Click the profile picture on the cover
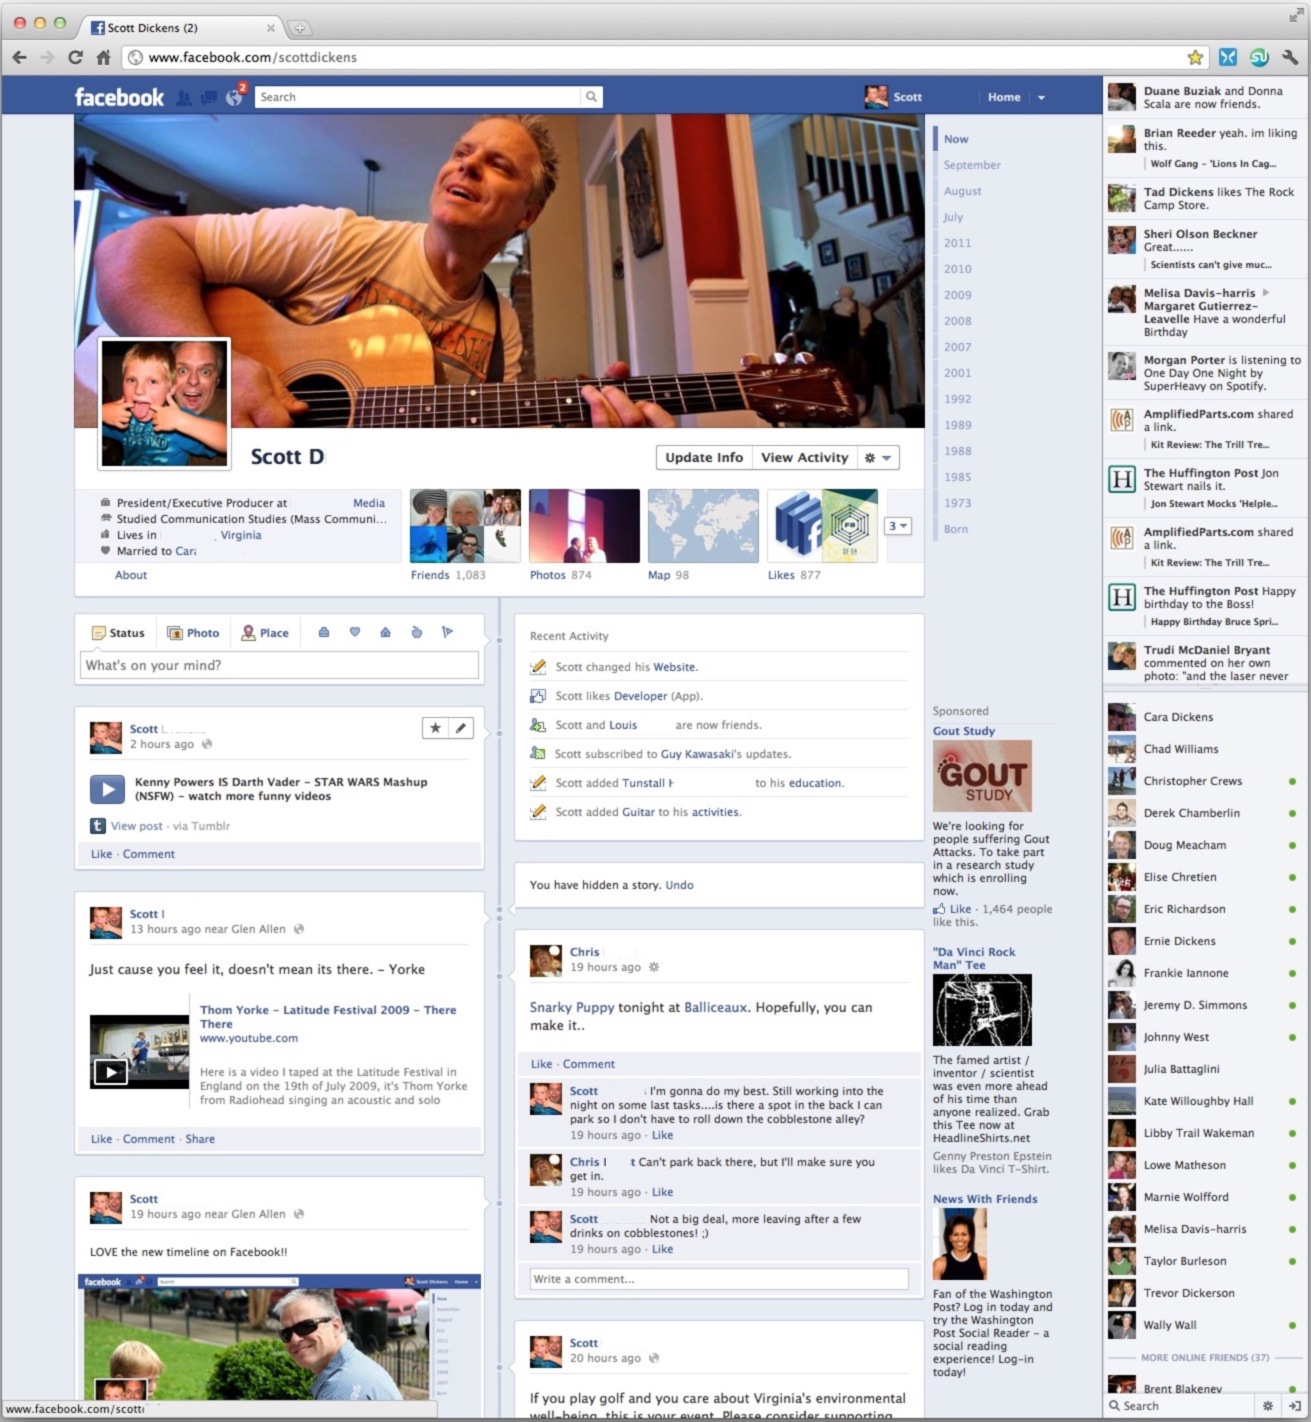The height and width of the screenshot is (1422, 1311). [164, 403]
